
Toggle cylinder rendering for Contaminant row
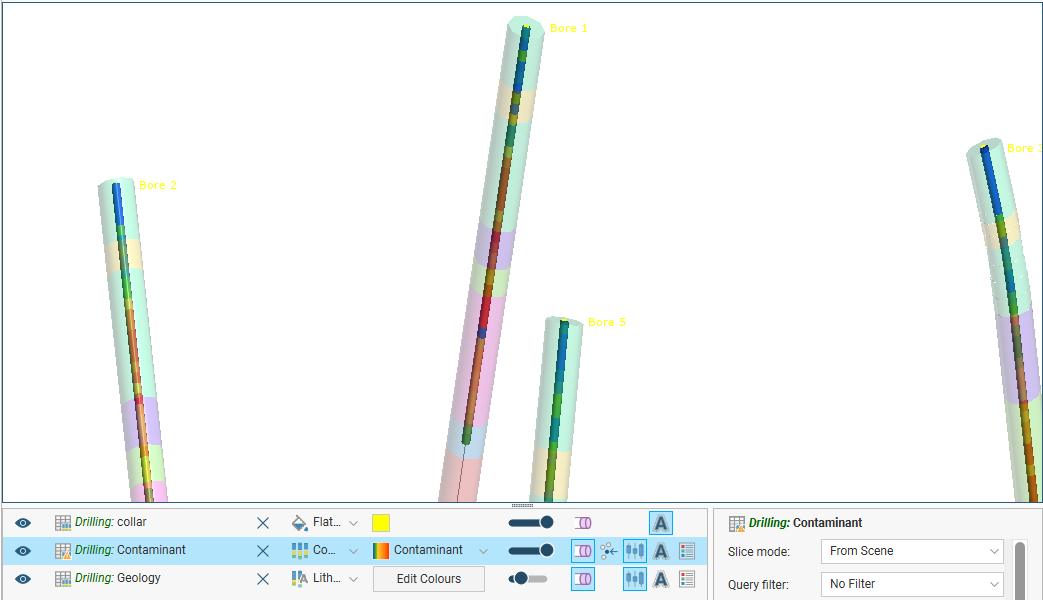click(x=583, y=551)
